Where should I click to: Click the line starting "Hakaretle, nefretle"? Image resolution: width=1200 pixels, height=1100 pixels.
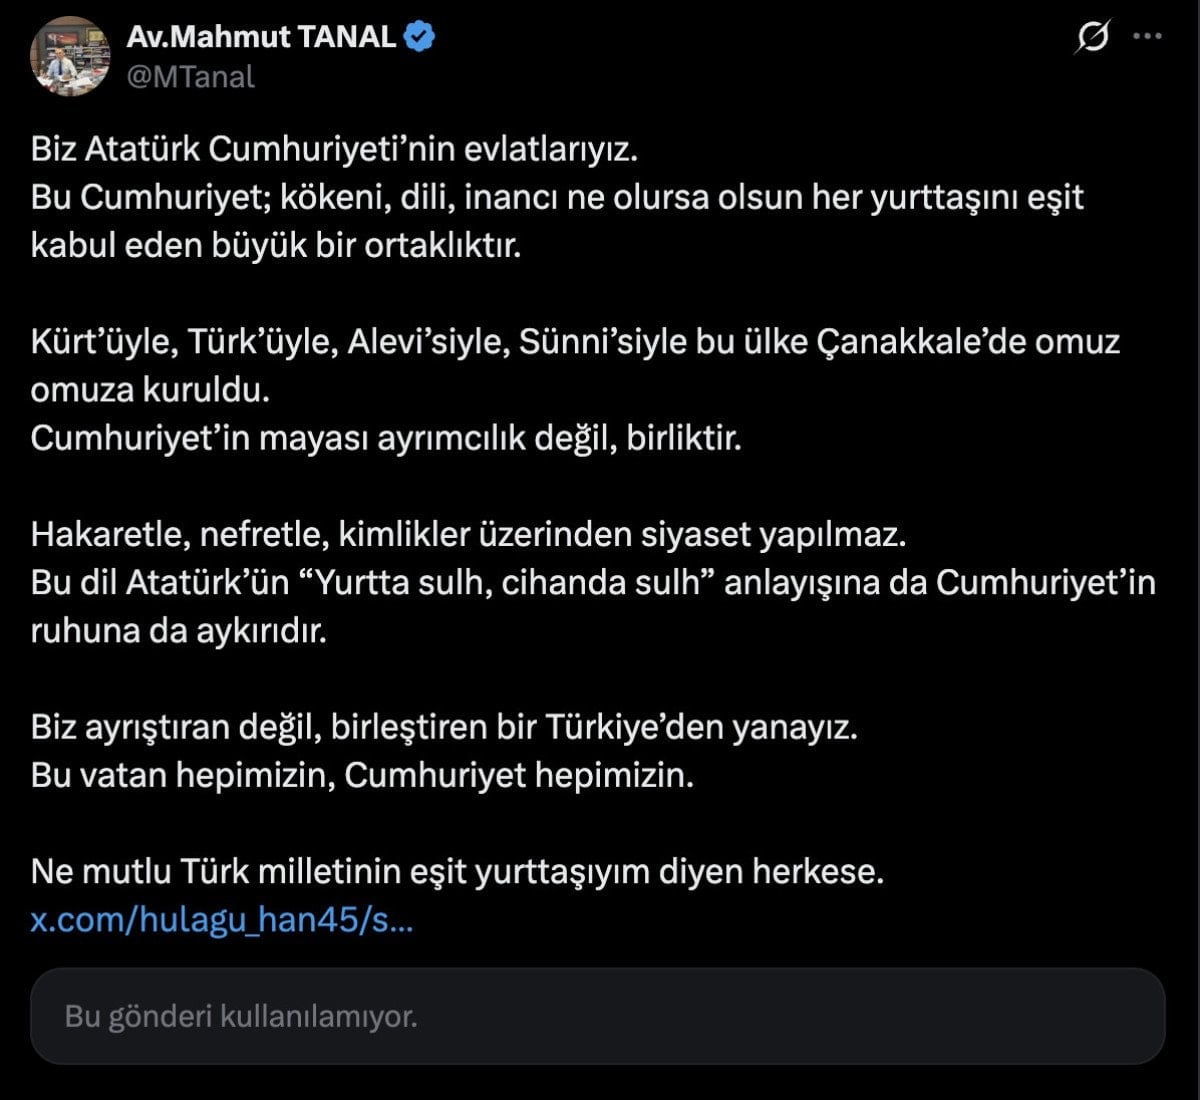pos(468,535)
